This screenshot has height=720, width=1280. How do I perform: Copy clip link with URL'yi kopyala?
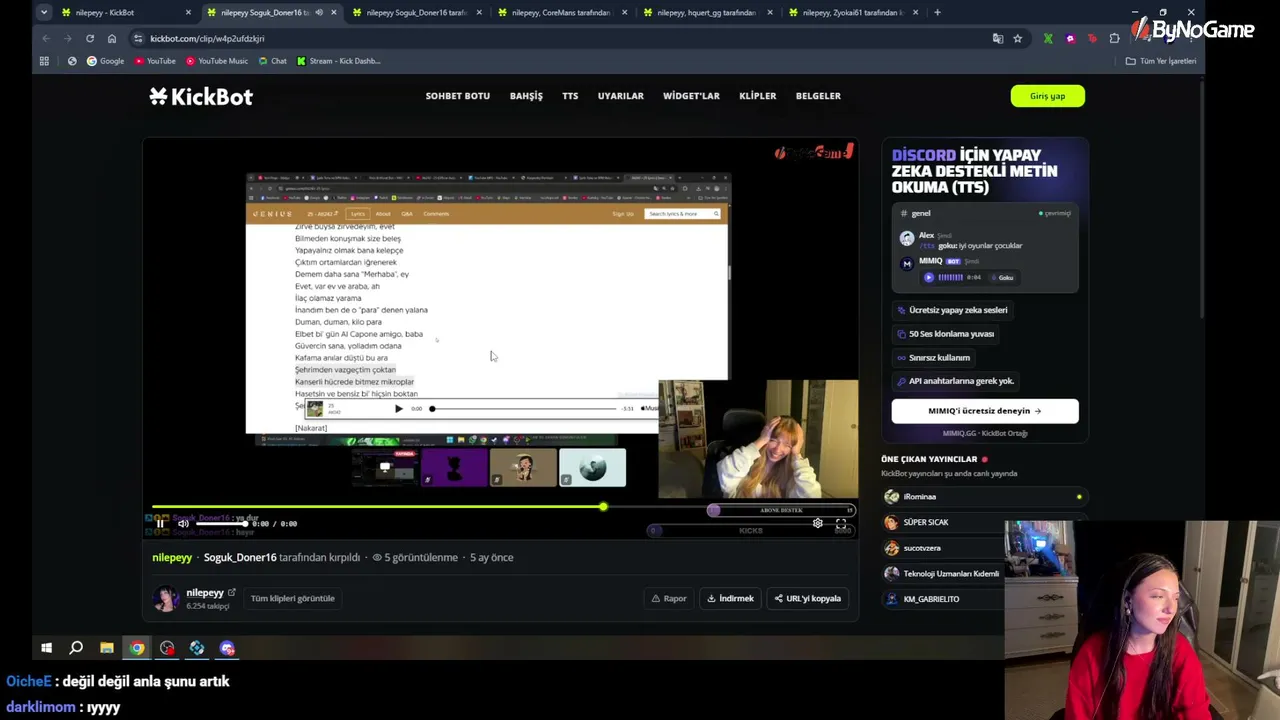click(x=807, y=598)
